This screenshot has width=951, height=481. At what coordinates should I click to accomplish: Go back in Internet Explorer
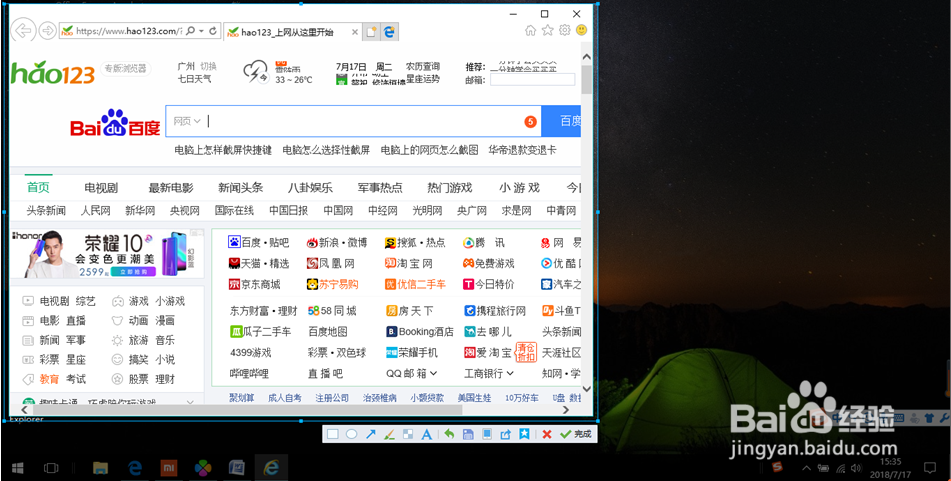click(x=22, y=31)
